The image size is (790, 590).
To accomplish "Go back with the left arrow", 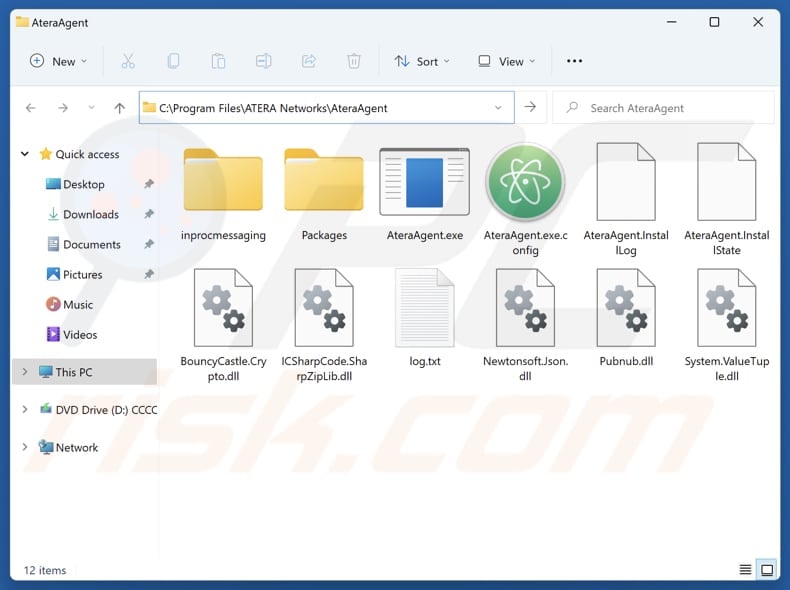I will point(31,108).
